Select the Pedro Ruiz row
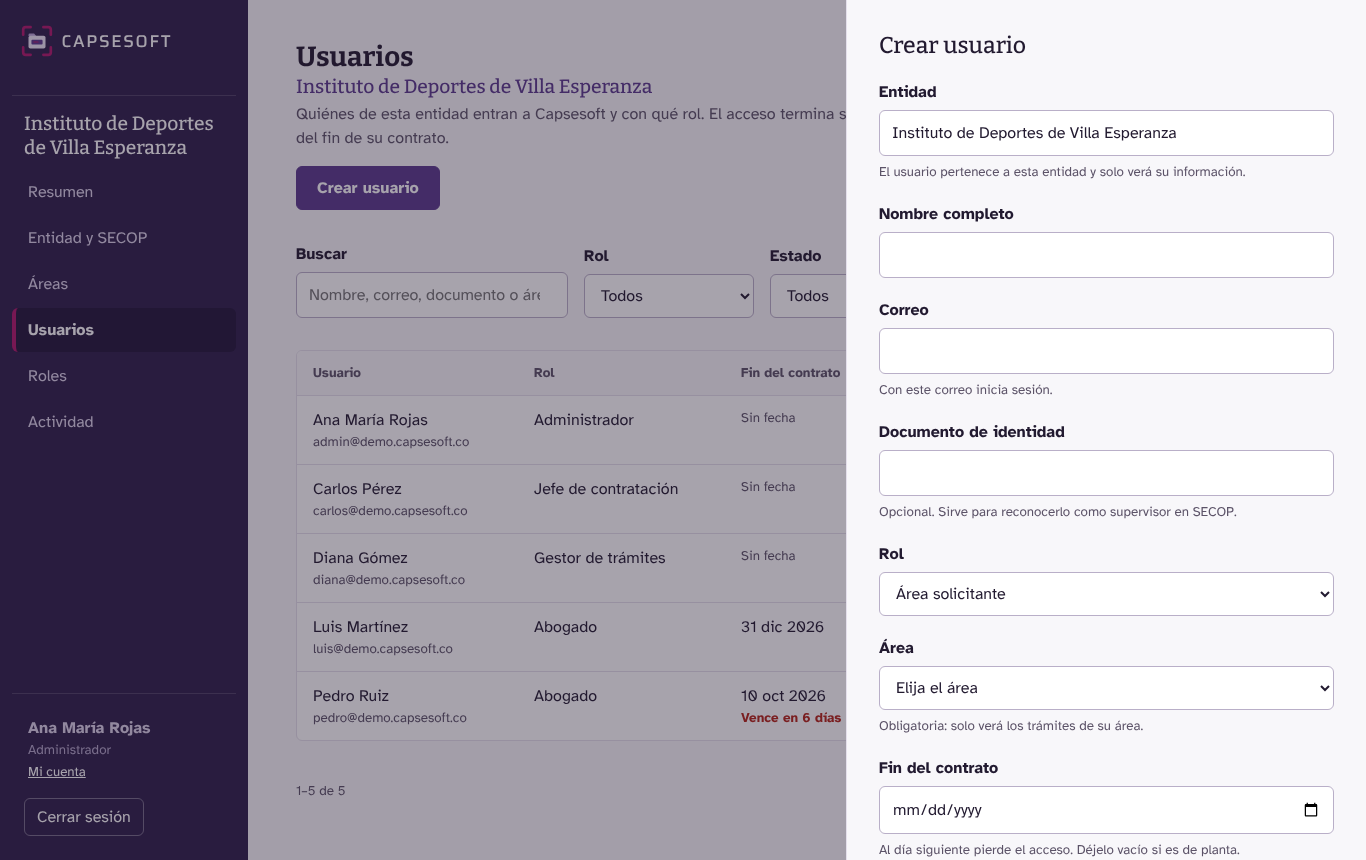The height and width of the screenshot is (860, 1366). pyautogui.click(x=571, y=706)
